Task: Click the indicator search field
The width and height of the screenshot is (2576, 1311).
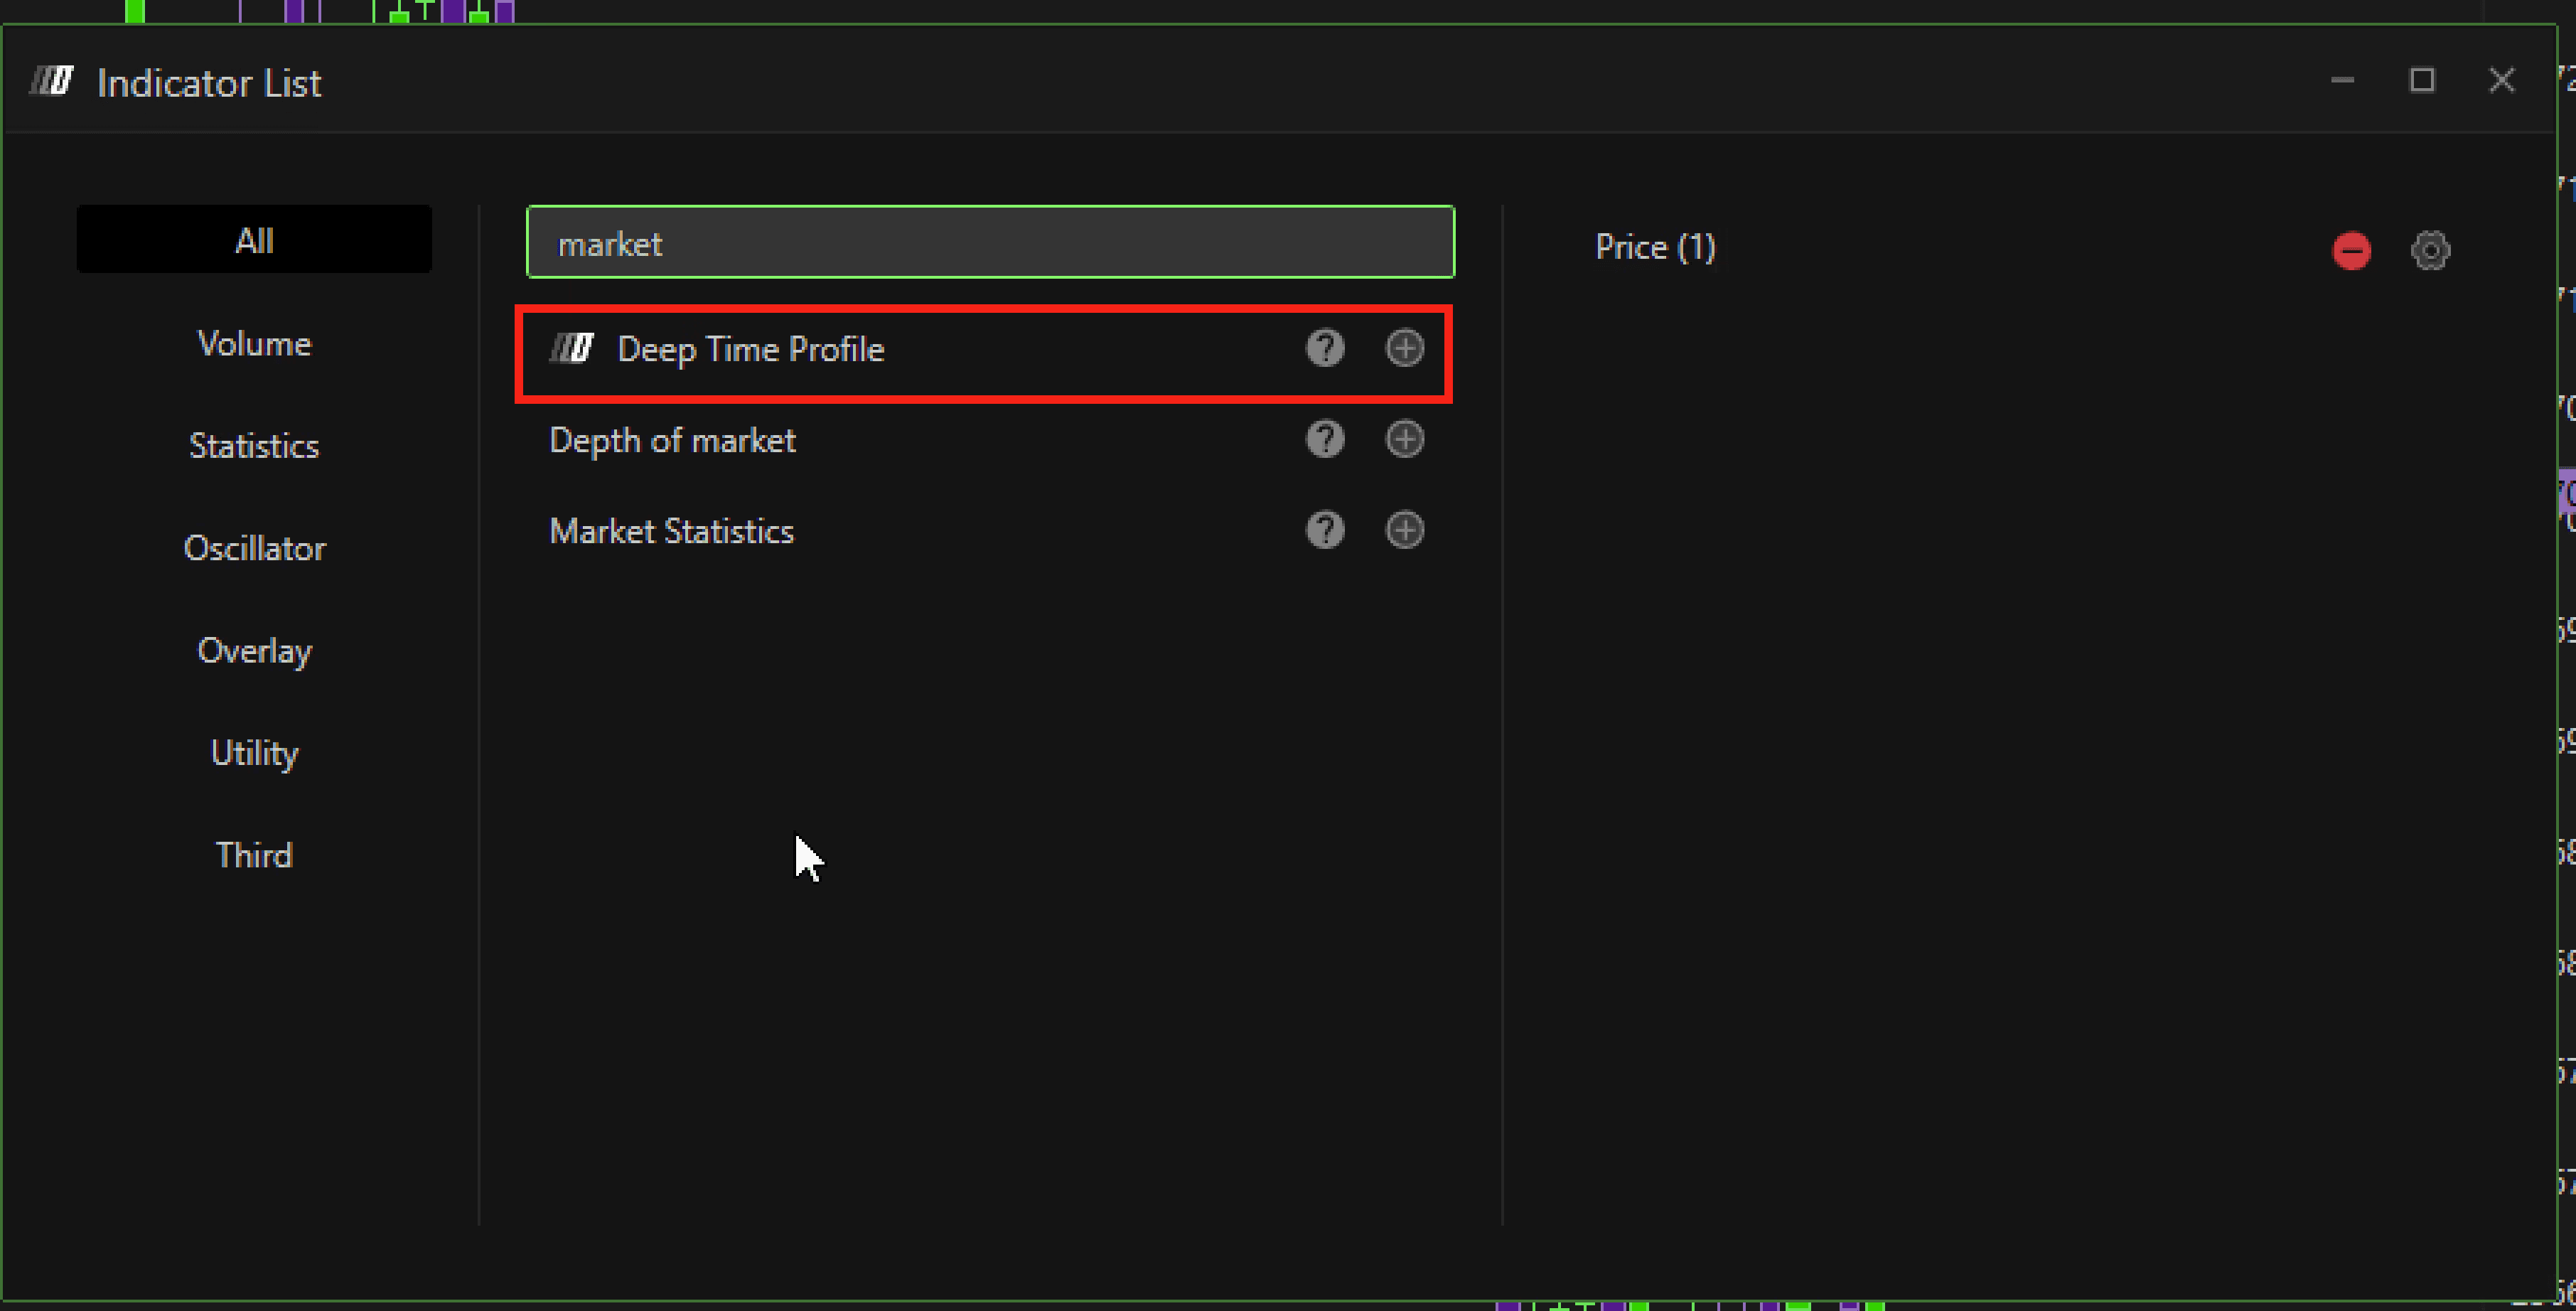Action: pos(990,243)
